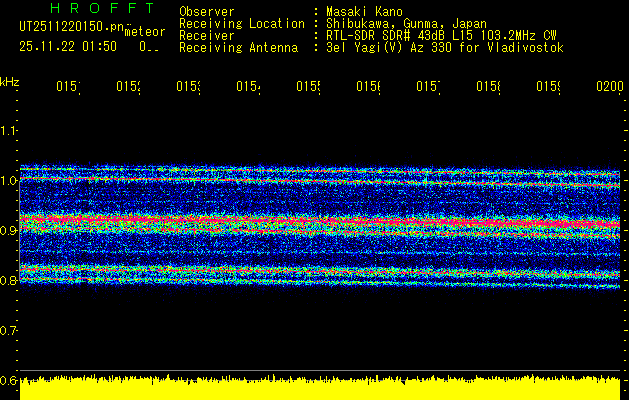Click the 0.9 frequency axis tick

(9, 230)
